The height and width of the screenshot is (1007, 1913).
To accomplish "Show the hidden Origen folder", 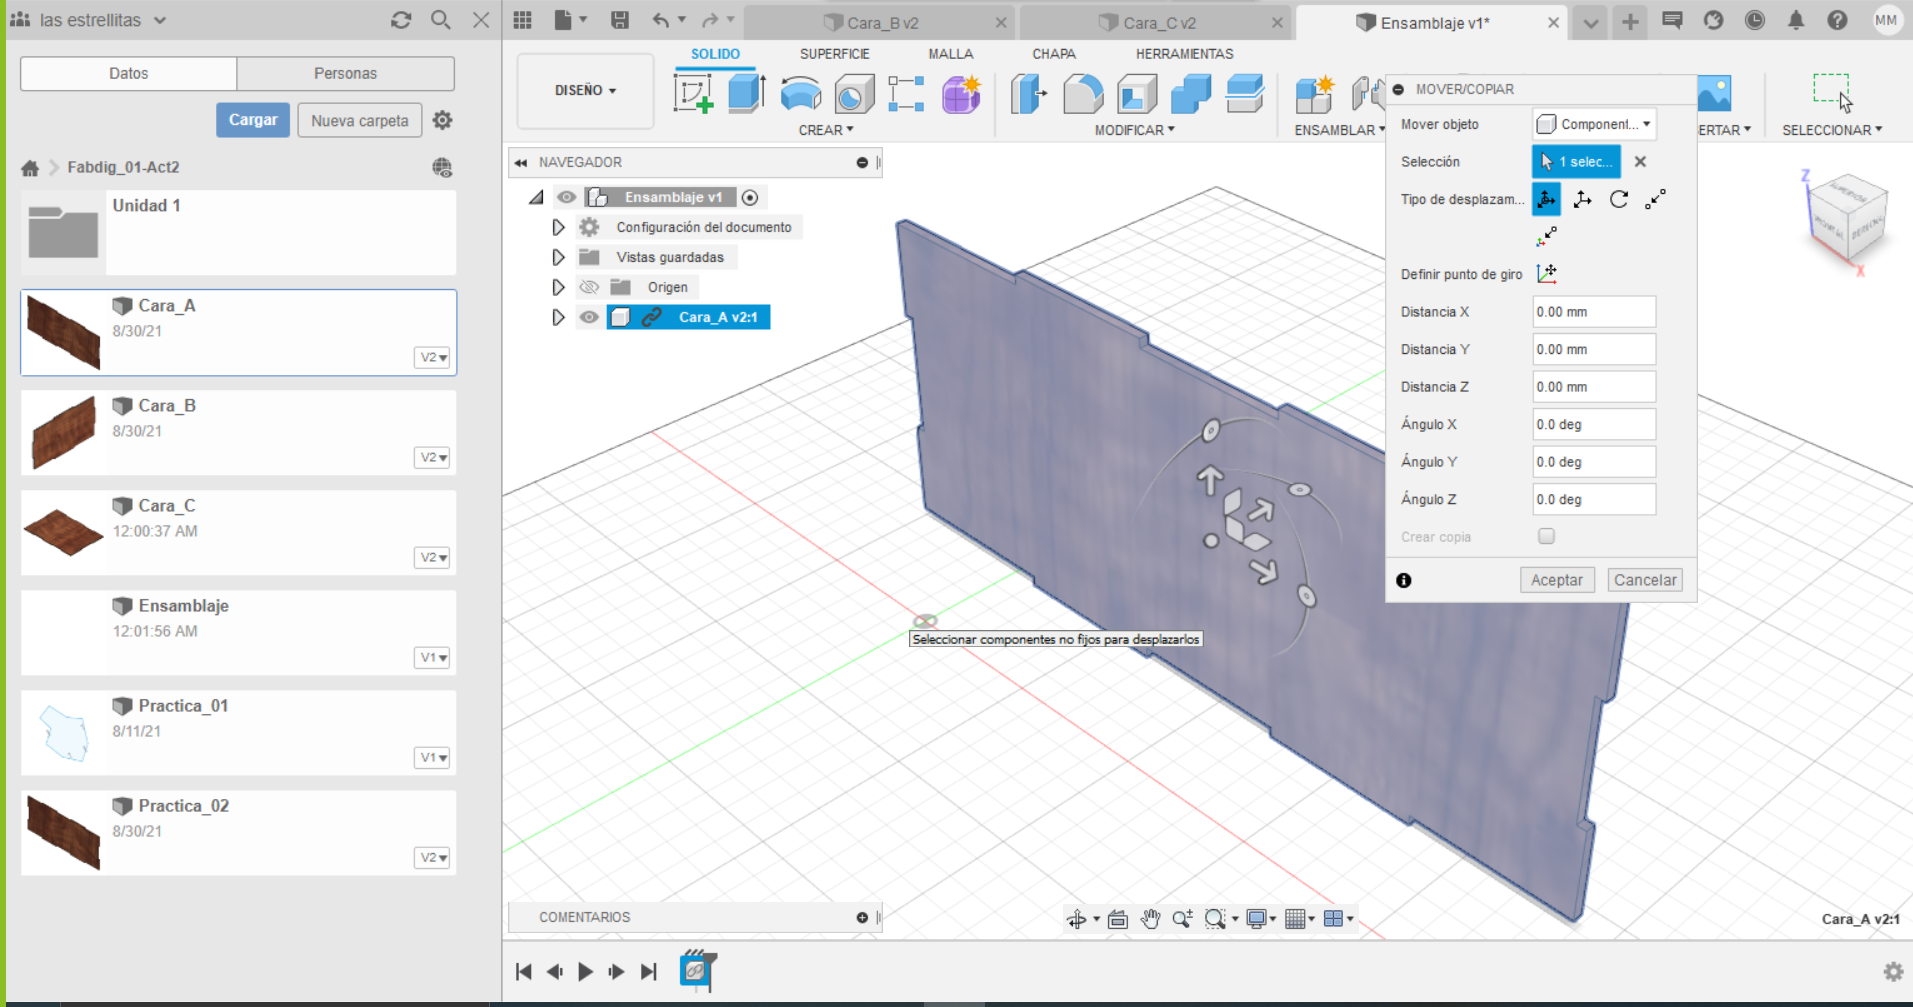I will [589, 287].
